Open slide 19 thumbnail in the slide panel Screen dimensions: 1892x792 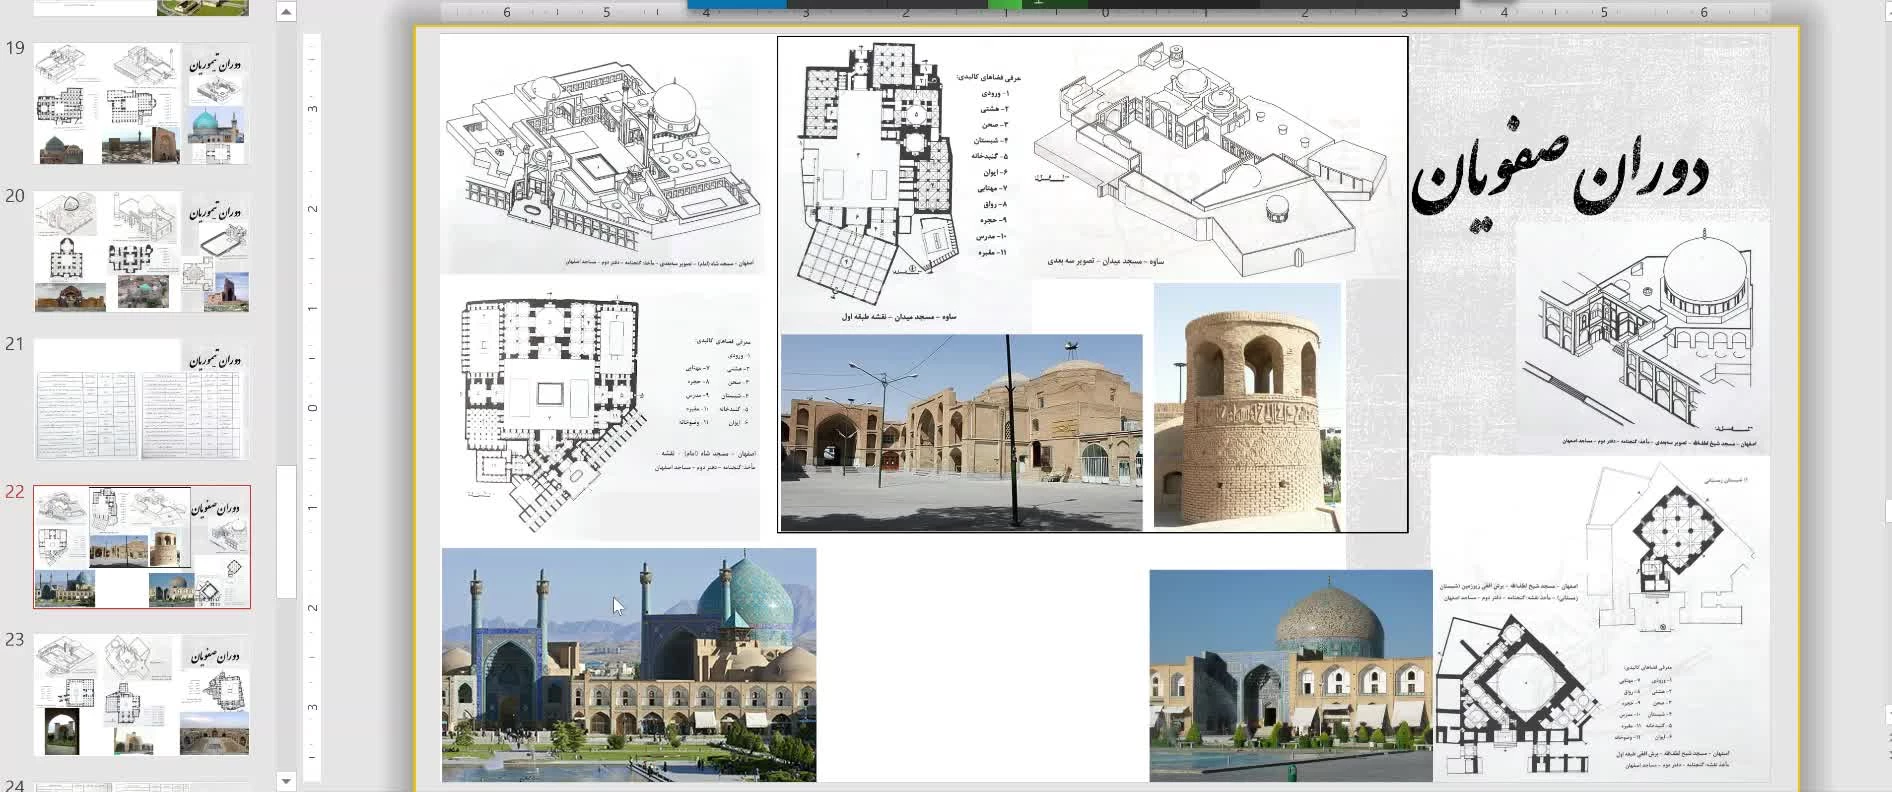click(x=142, y=103)
